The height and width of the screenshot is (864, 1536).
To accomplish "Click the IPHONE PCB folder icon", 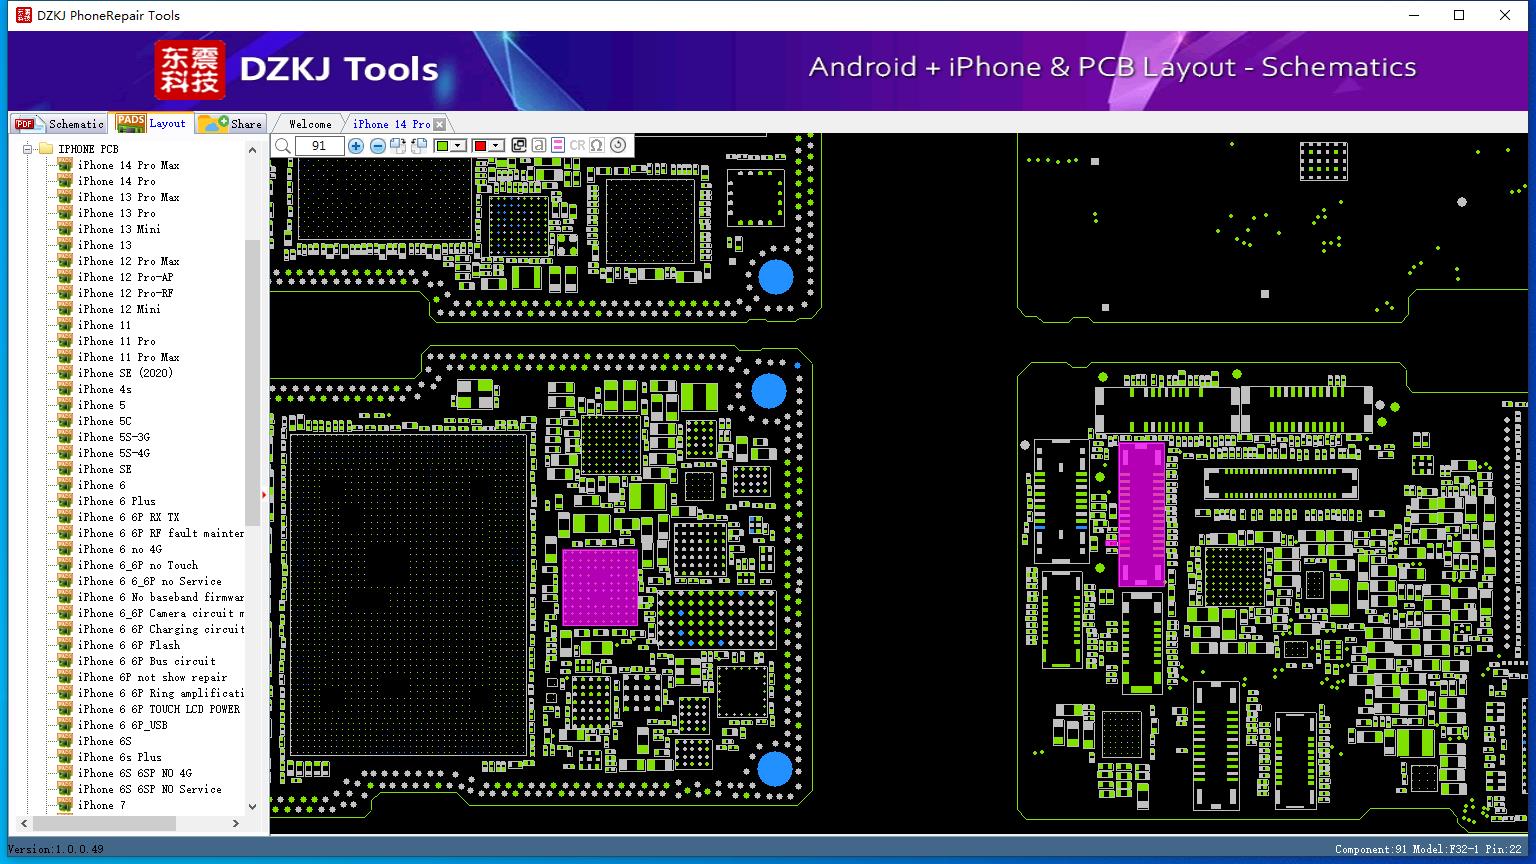I will point(45,149).
